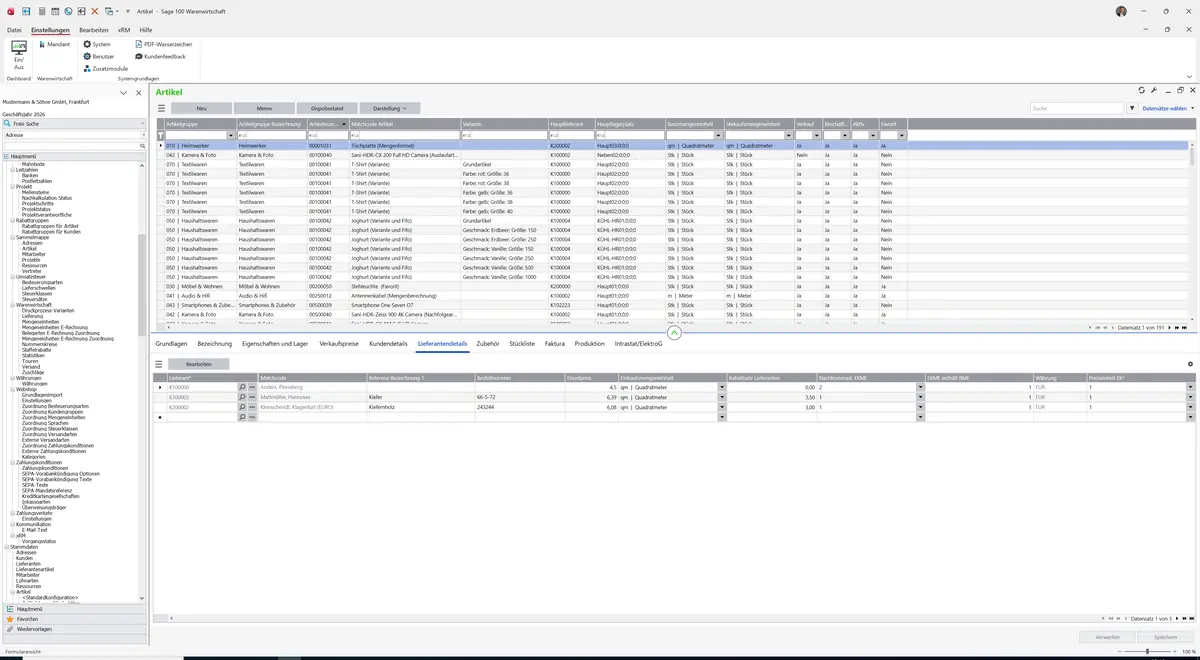The image size is (1200, 660).
Task: Switch to the Verkaufspreise tab
Action: coord(339,343)
